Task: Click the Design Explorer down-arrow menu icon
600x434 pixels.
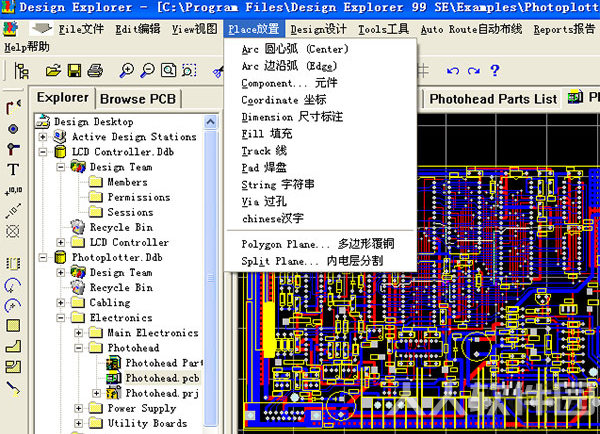Action: 41,29
